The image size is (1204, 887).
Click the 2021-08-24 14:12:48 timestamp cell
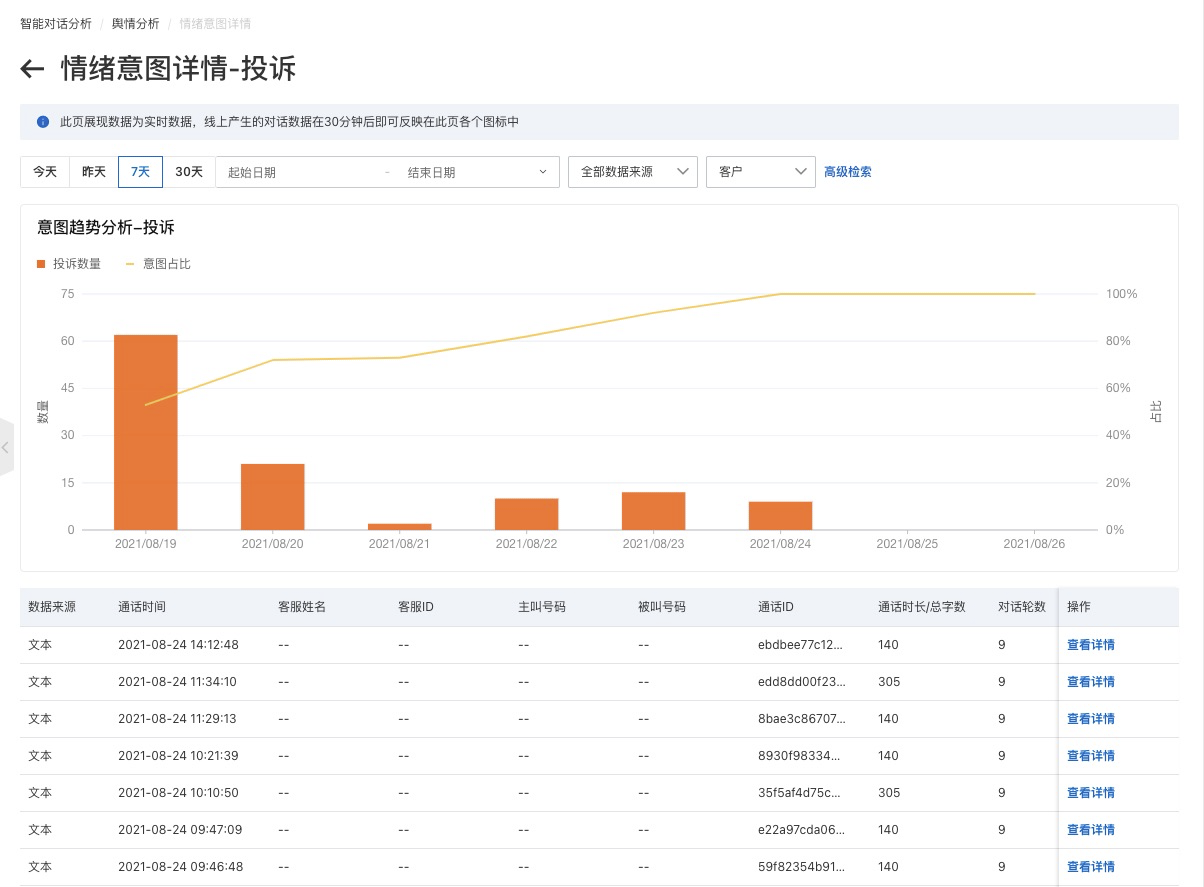pos(178,645)
